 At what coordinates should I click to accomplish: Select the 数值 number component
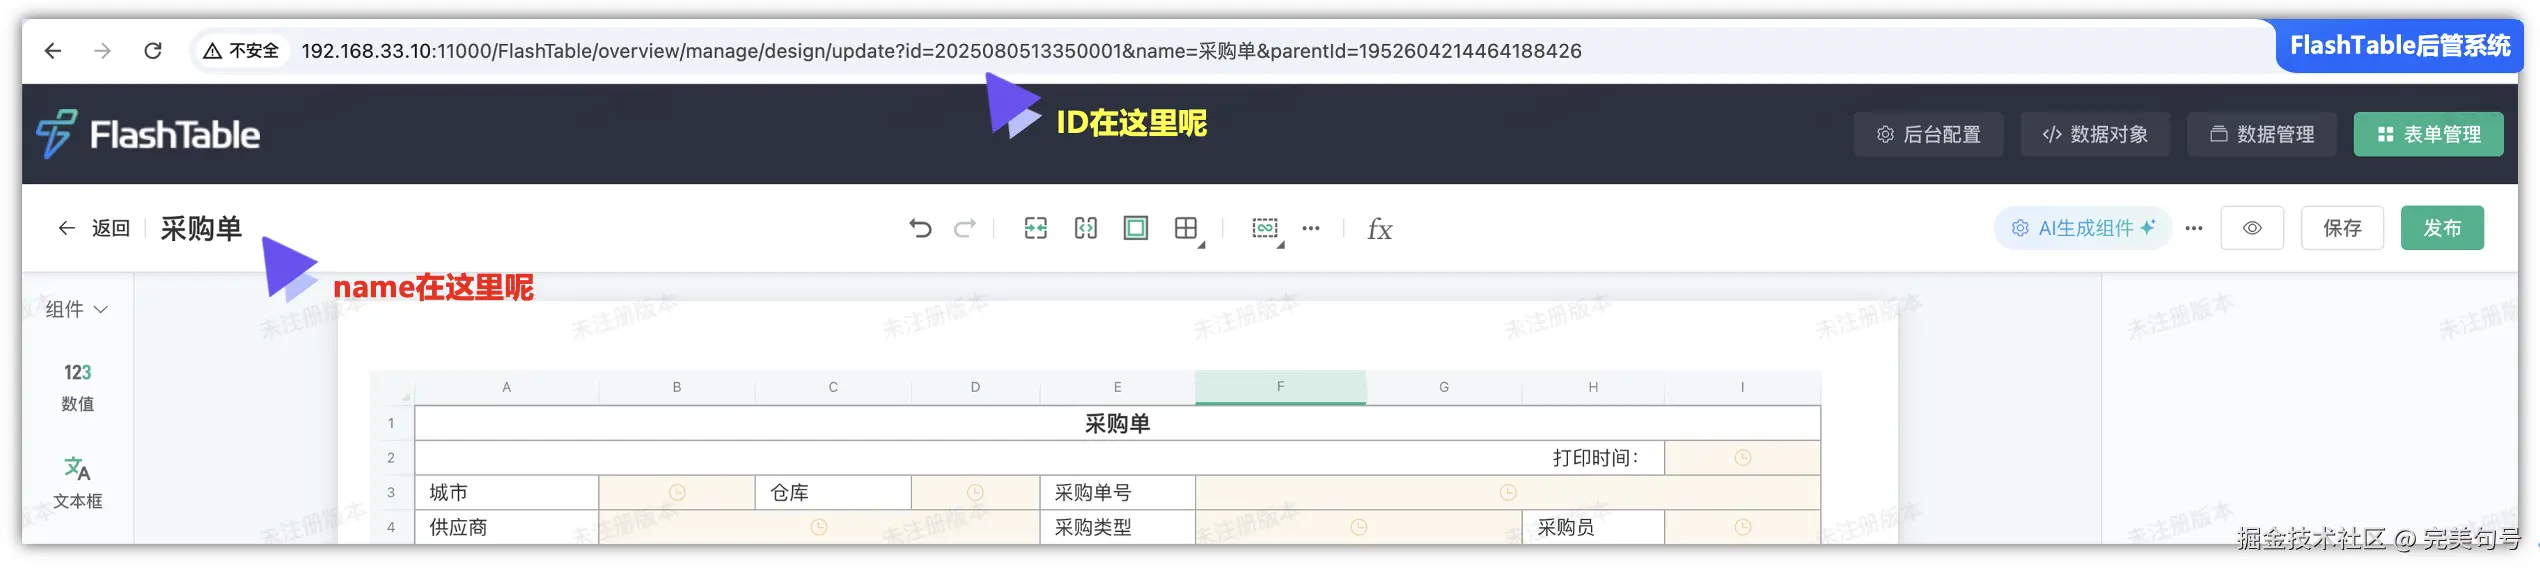[78, 387]
